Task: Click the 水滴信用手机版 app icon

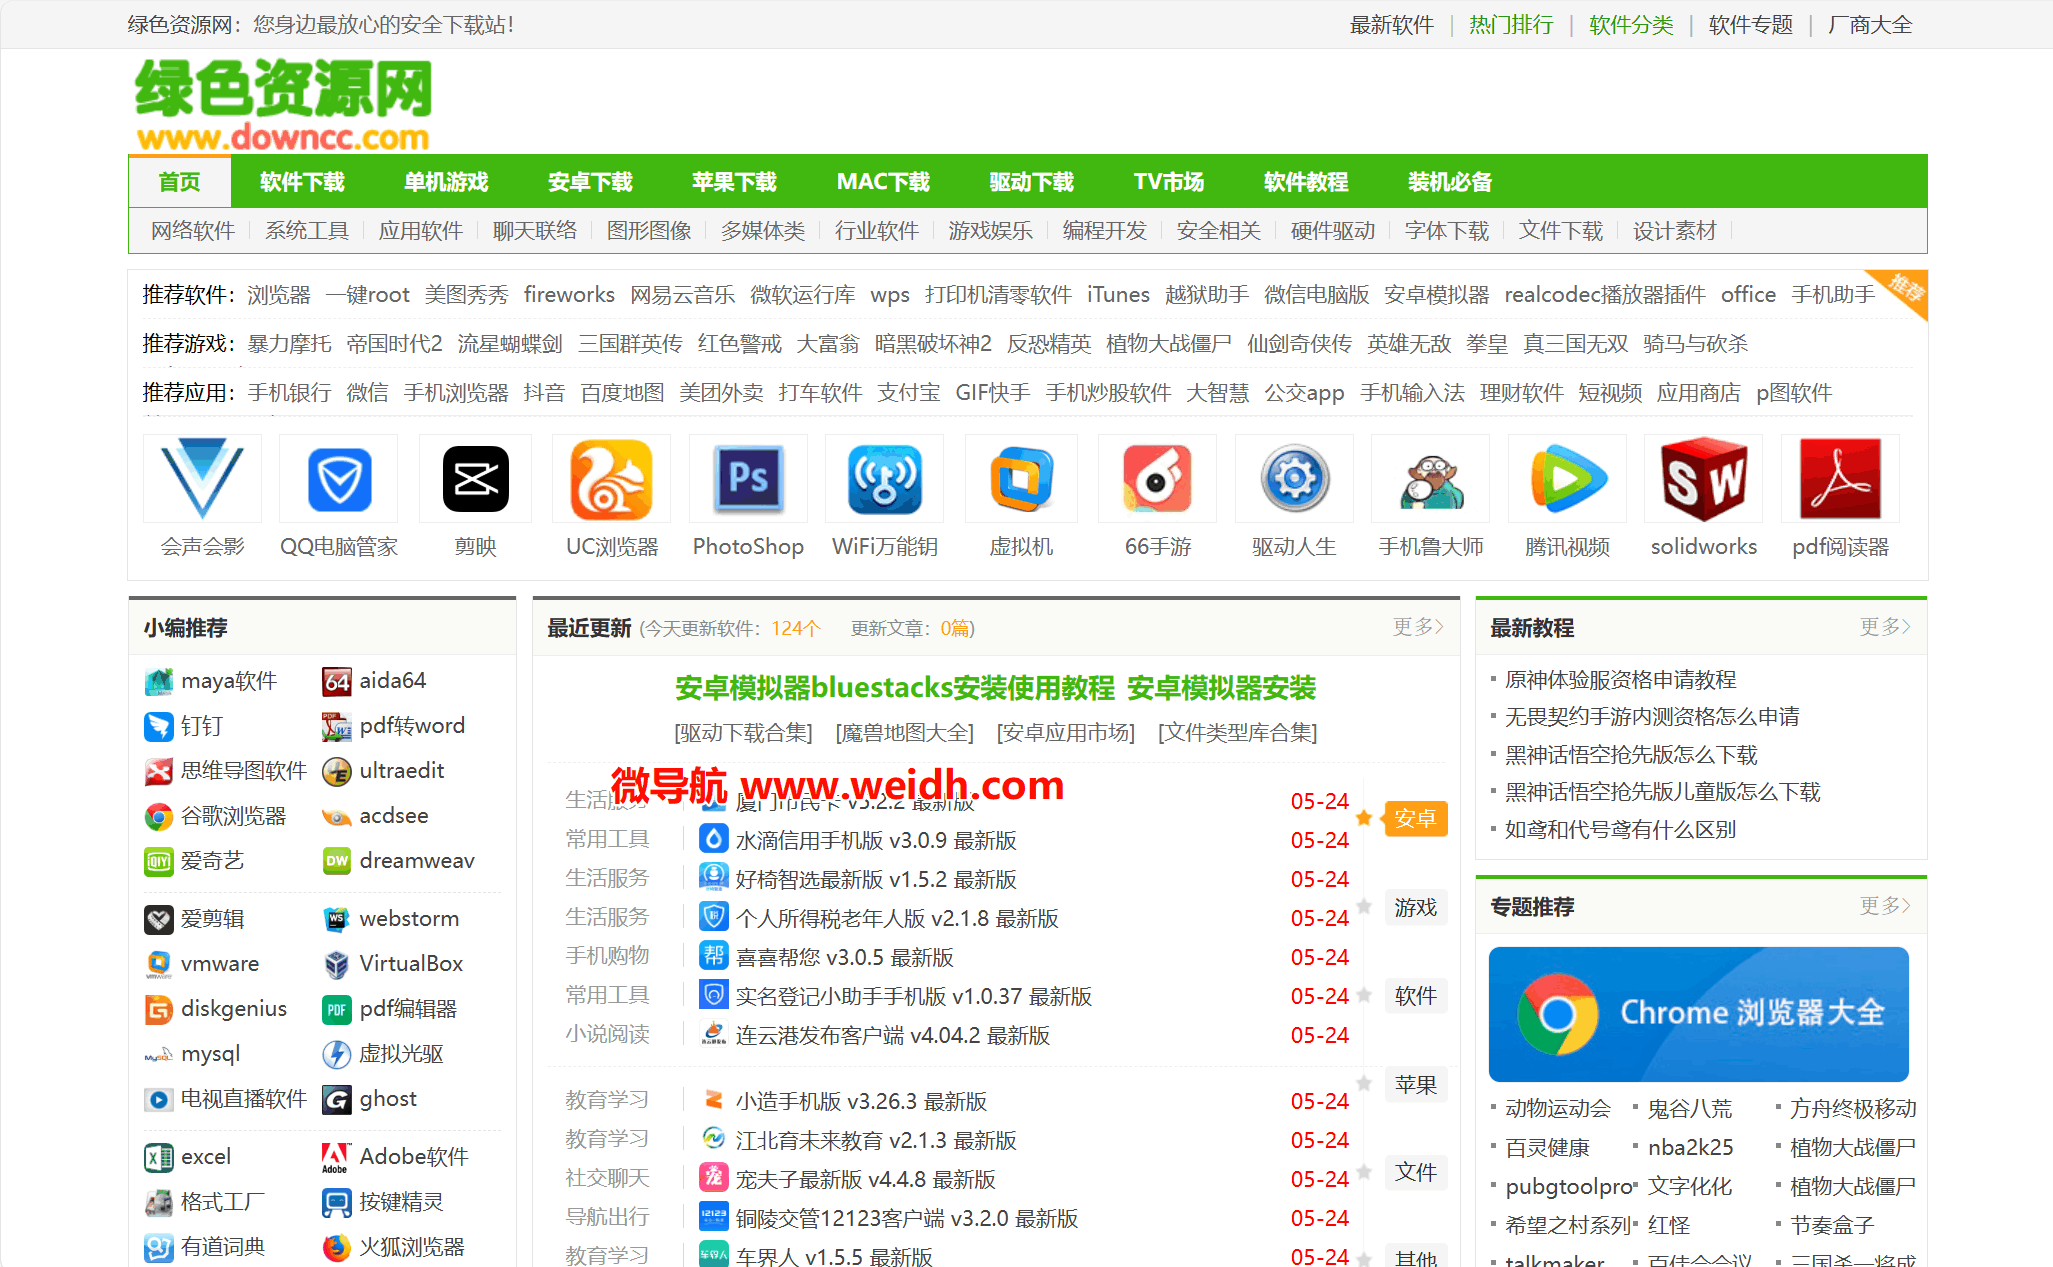Action: (x=713, y=839)
